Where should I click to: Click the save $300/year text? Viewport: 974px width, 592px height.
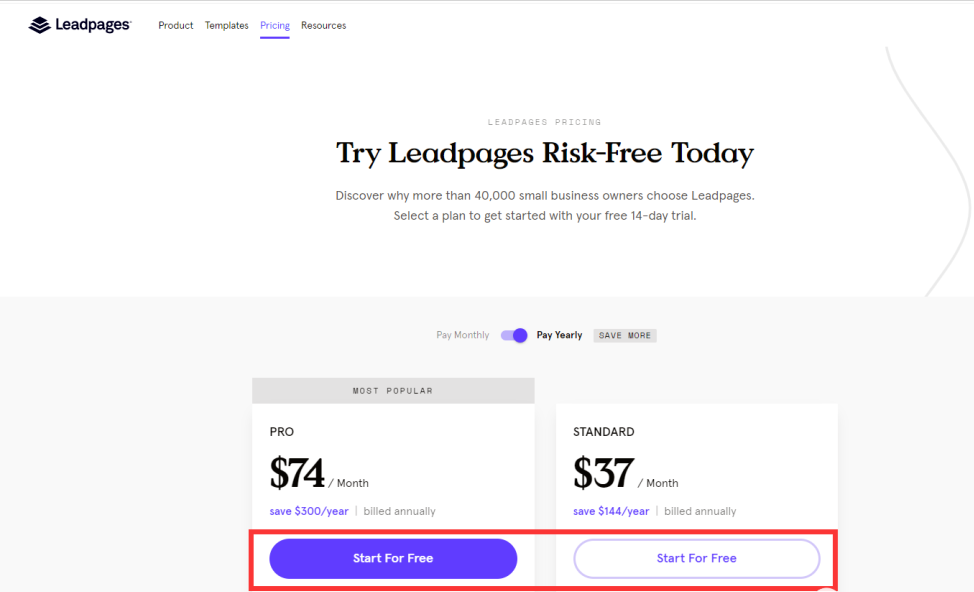pos(309,511)
